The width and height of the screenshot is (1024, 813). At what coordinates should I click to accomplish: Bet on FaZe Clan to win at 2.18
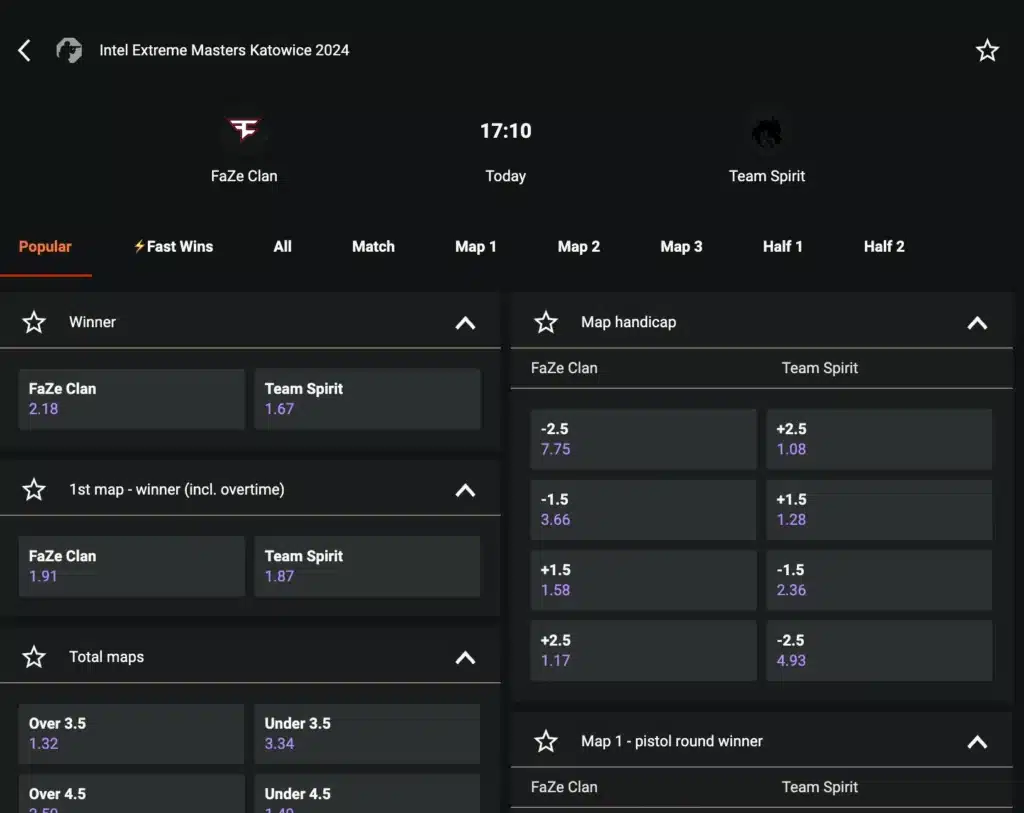tap(131, 399)
